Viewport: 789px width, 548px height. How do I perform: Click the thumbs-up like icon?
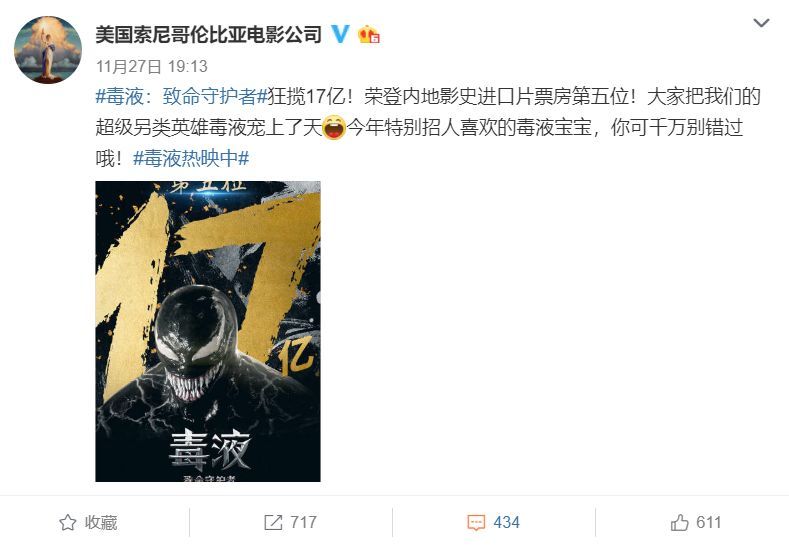point(679,522)
